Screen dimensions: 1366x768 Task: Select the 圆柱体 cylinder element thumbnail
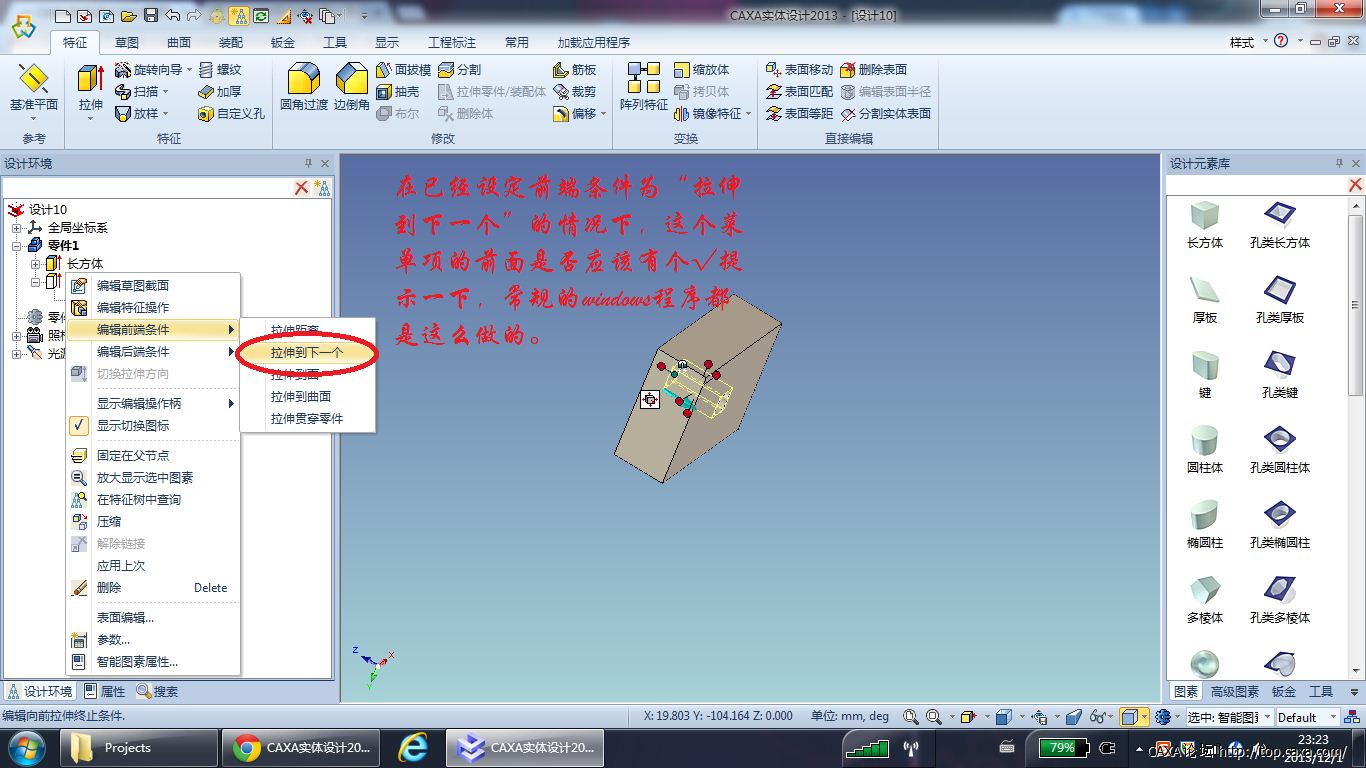point(1205,450)
